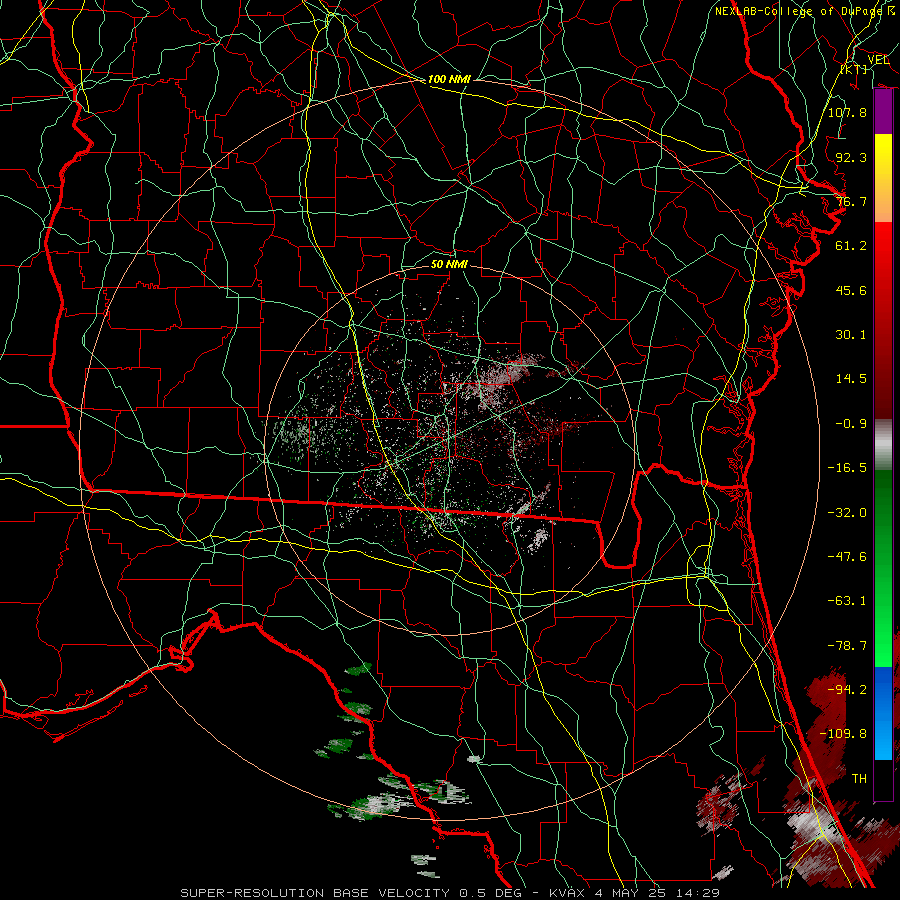Click the 76.7 velocity scale value
Image resolution: width=900 pixels, height=900 pixels.
[851, 201]
